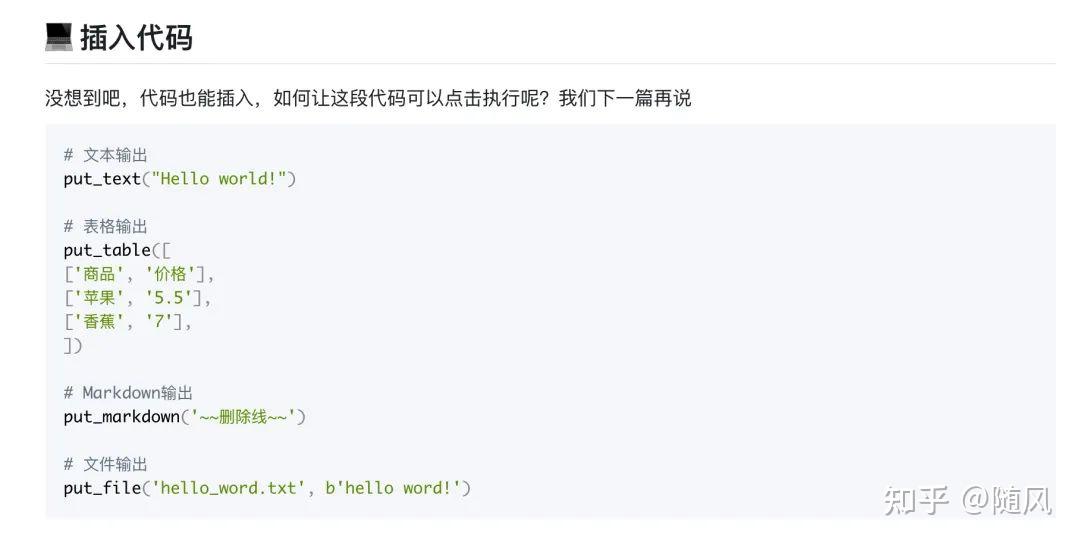Click the intro paragraph about executing code
This screenshot has width=1080, height=546.
(368, 98)
